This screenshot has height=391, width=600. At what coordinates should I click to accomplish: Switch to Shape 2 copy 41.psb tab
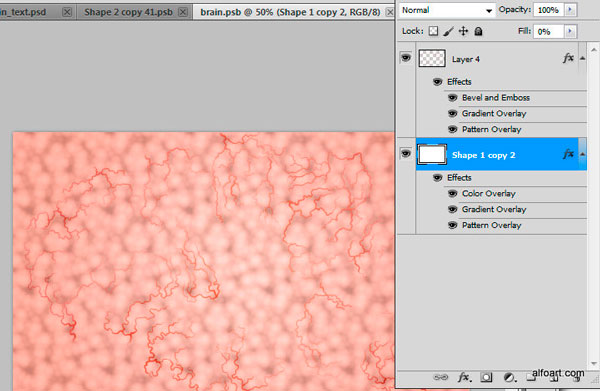(128, 12)
